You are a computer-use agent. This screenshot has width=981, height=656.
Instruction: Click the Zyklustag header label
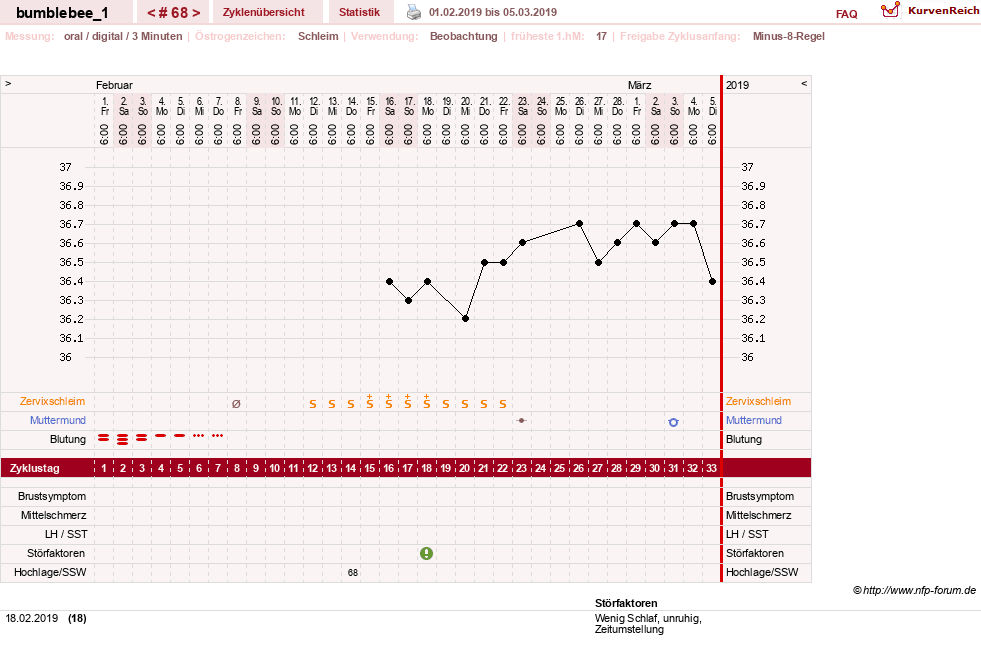pyautogui.click(x=34, y=468)
